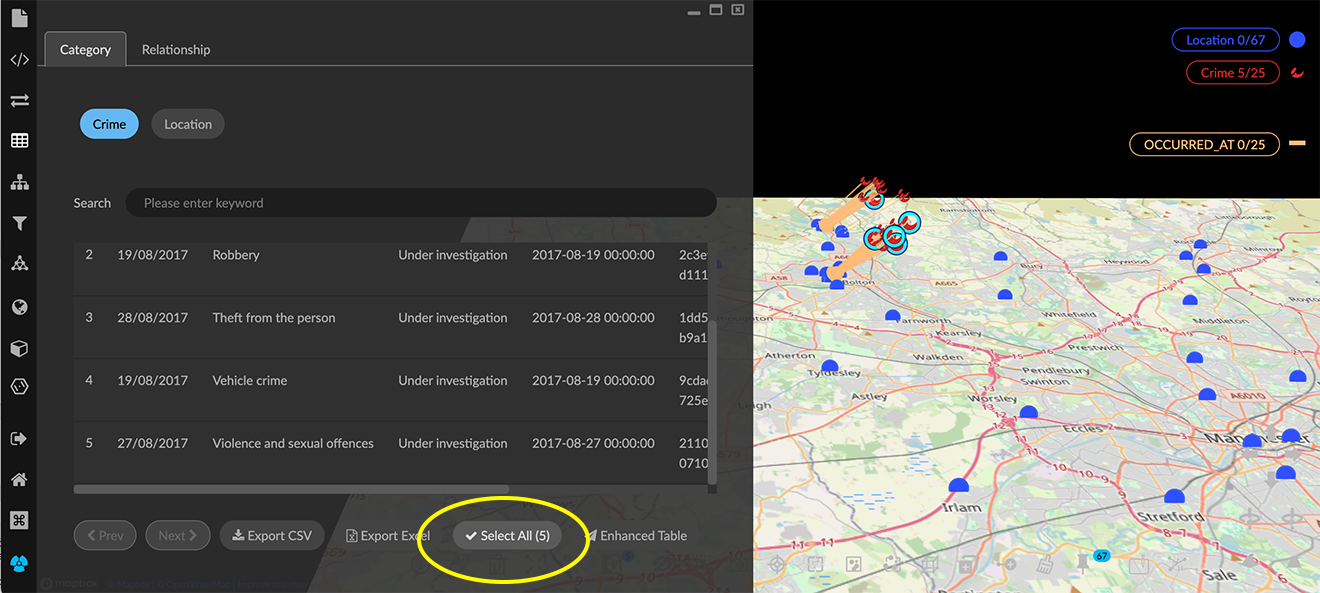
Task: Switch to the Category tab
Action: point(85,49)
